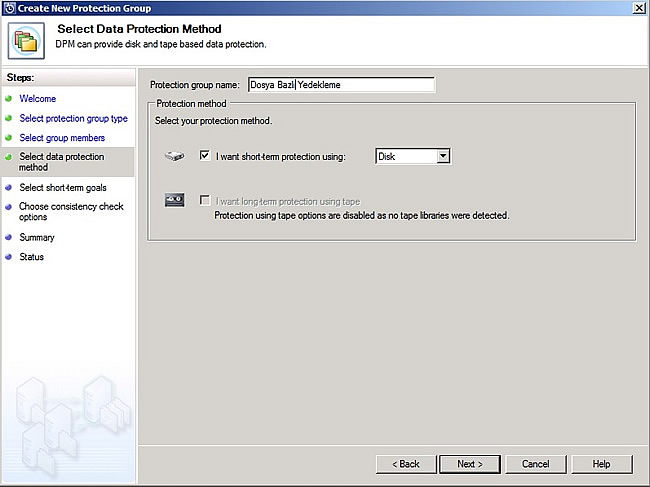Viewport: 650px width, 487px height.
Task: Select the Choose consistency check options step
Action: [x=71, y=211]
